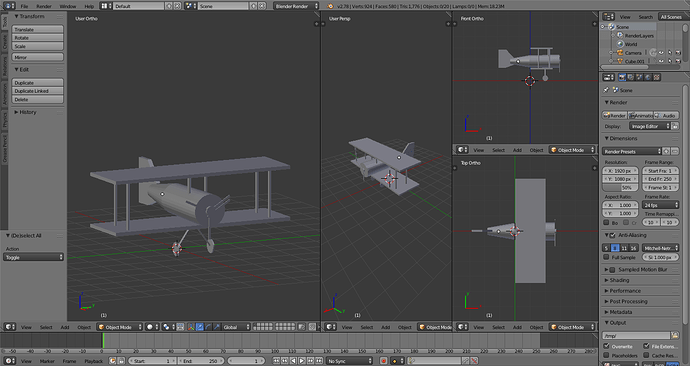Click the translate manipulator icon in 3D header

coord(200,327)
